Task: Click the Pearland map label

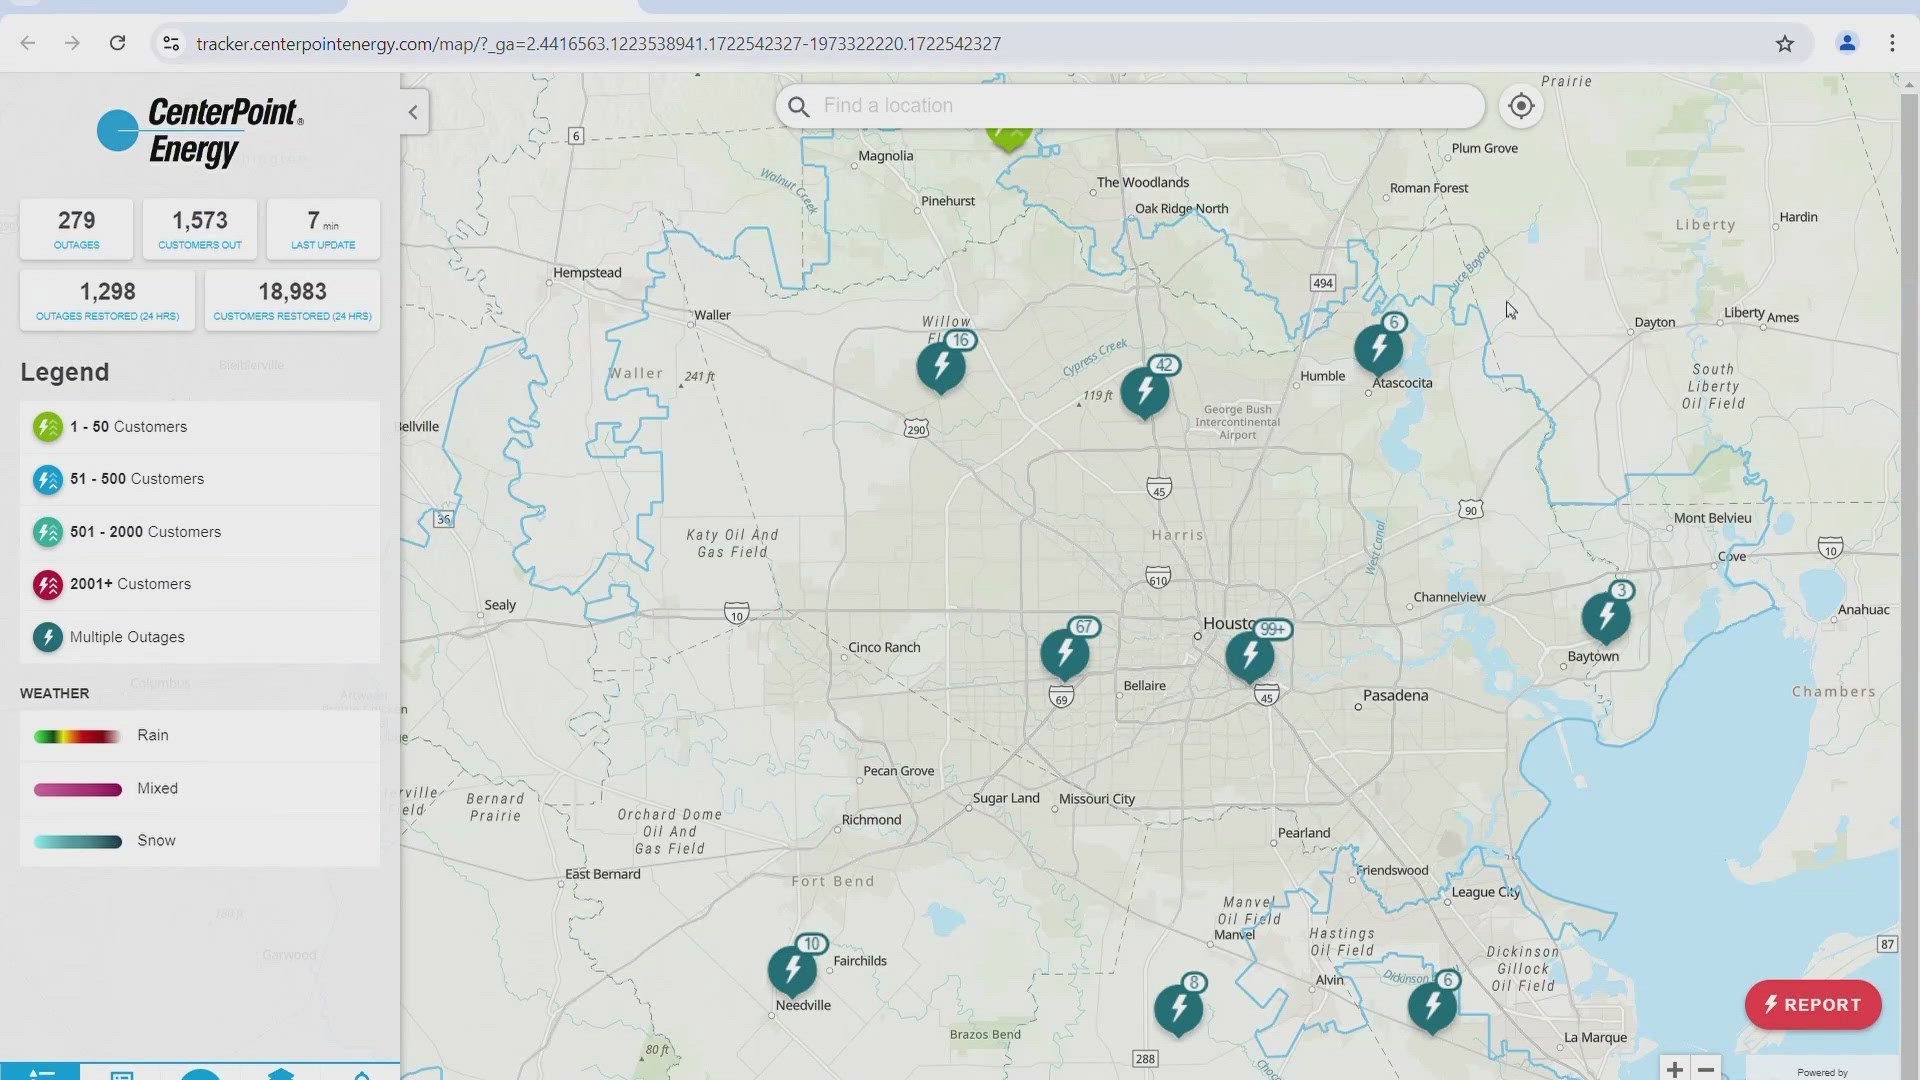Action: 1304,833
